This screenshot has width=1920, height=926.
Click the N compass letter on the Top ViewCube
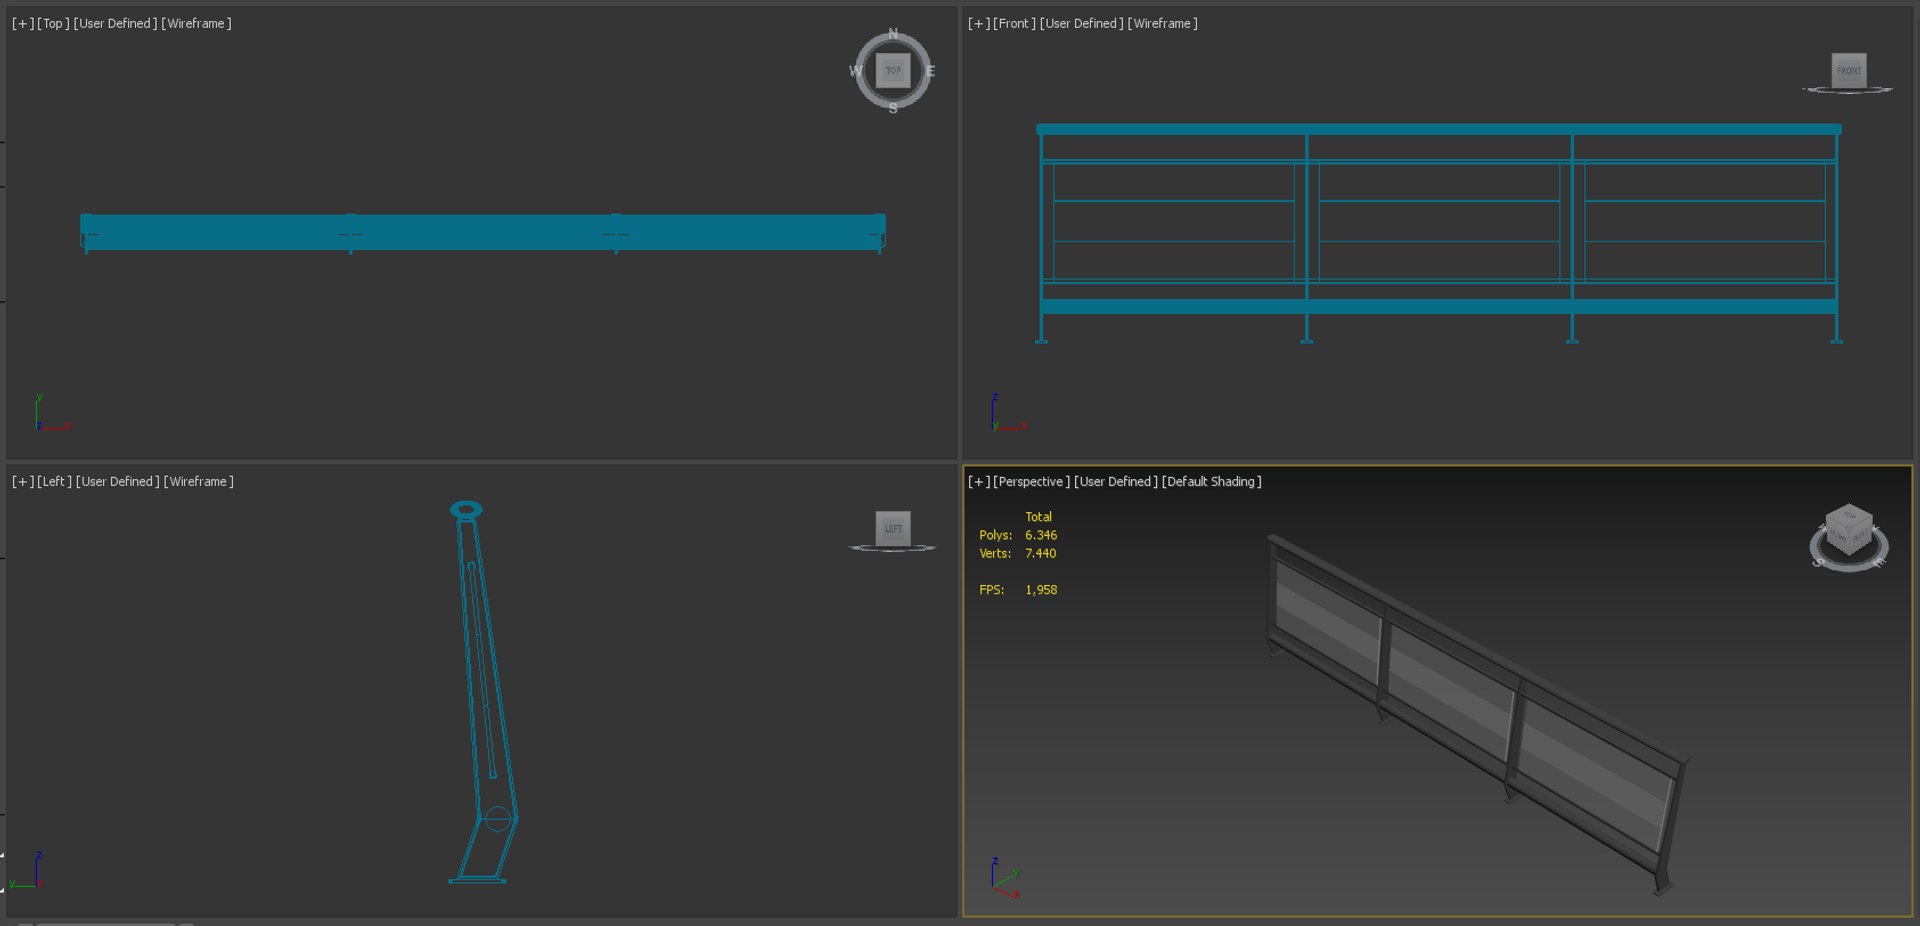(893, 34)
